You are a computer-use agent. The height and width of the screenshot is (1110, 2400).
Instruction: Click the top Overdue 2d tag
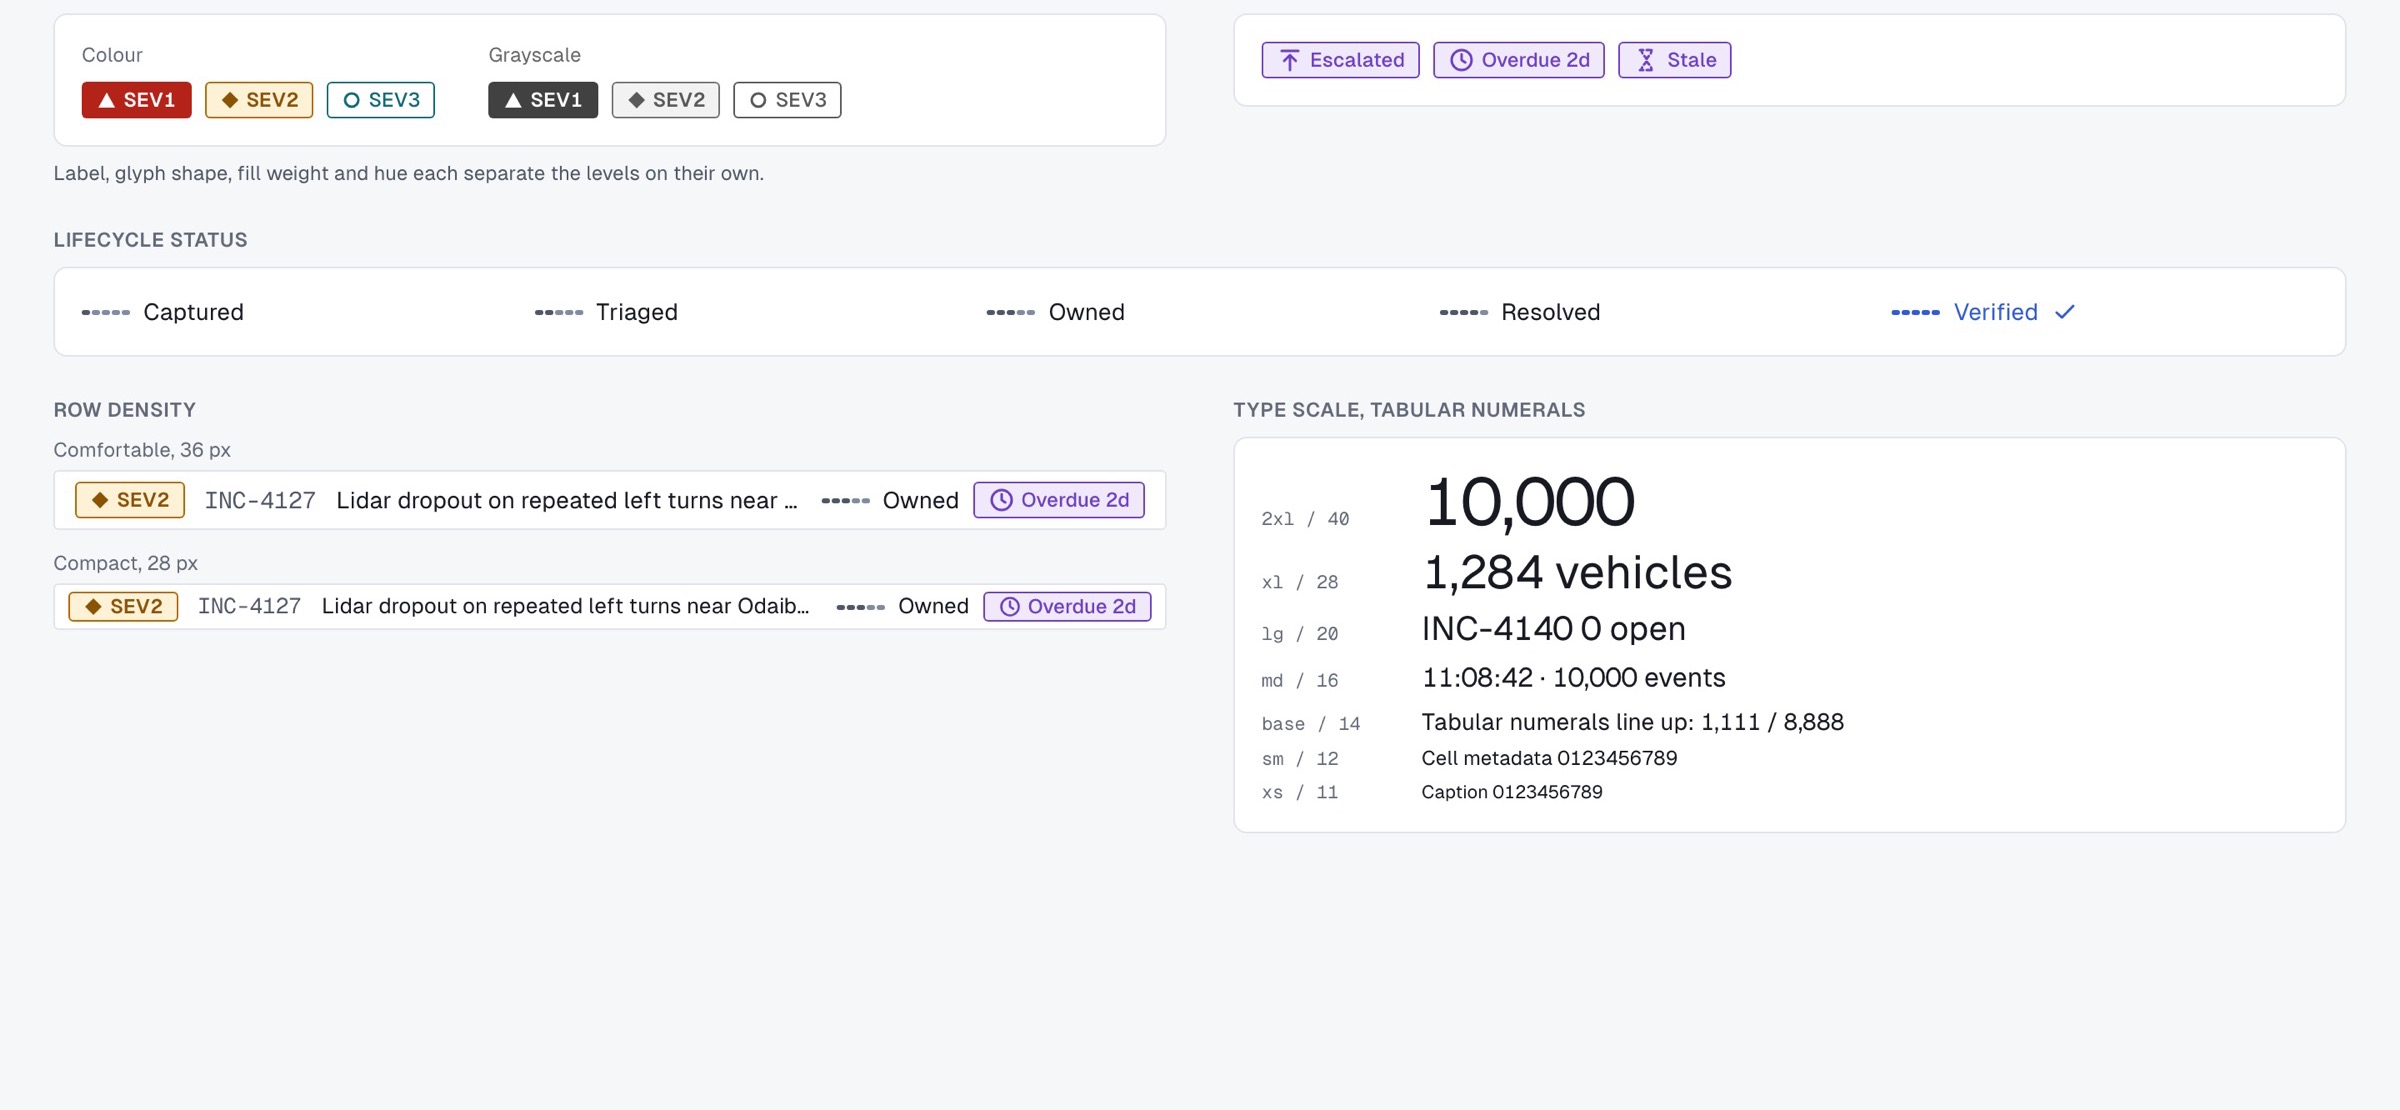point(1518,60)
